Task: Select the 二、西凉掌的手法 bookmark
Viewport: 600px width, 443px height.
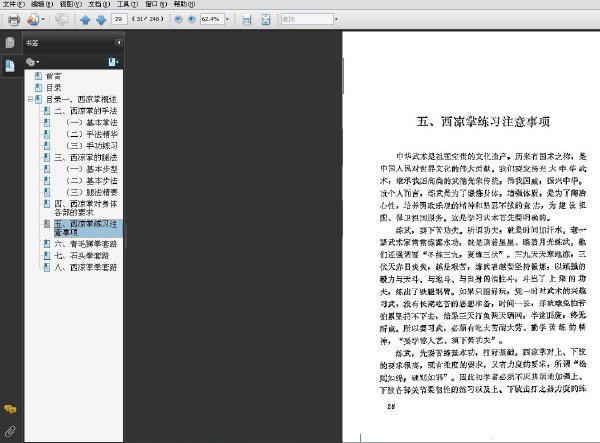Action: pos(85,111)
